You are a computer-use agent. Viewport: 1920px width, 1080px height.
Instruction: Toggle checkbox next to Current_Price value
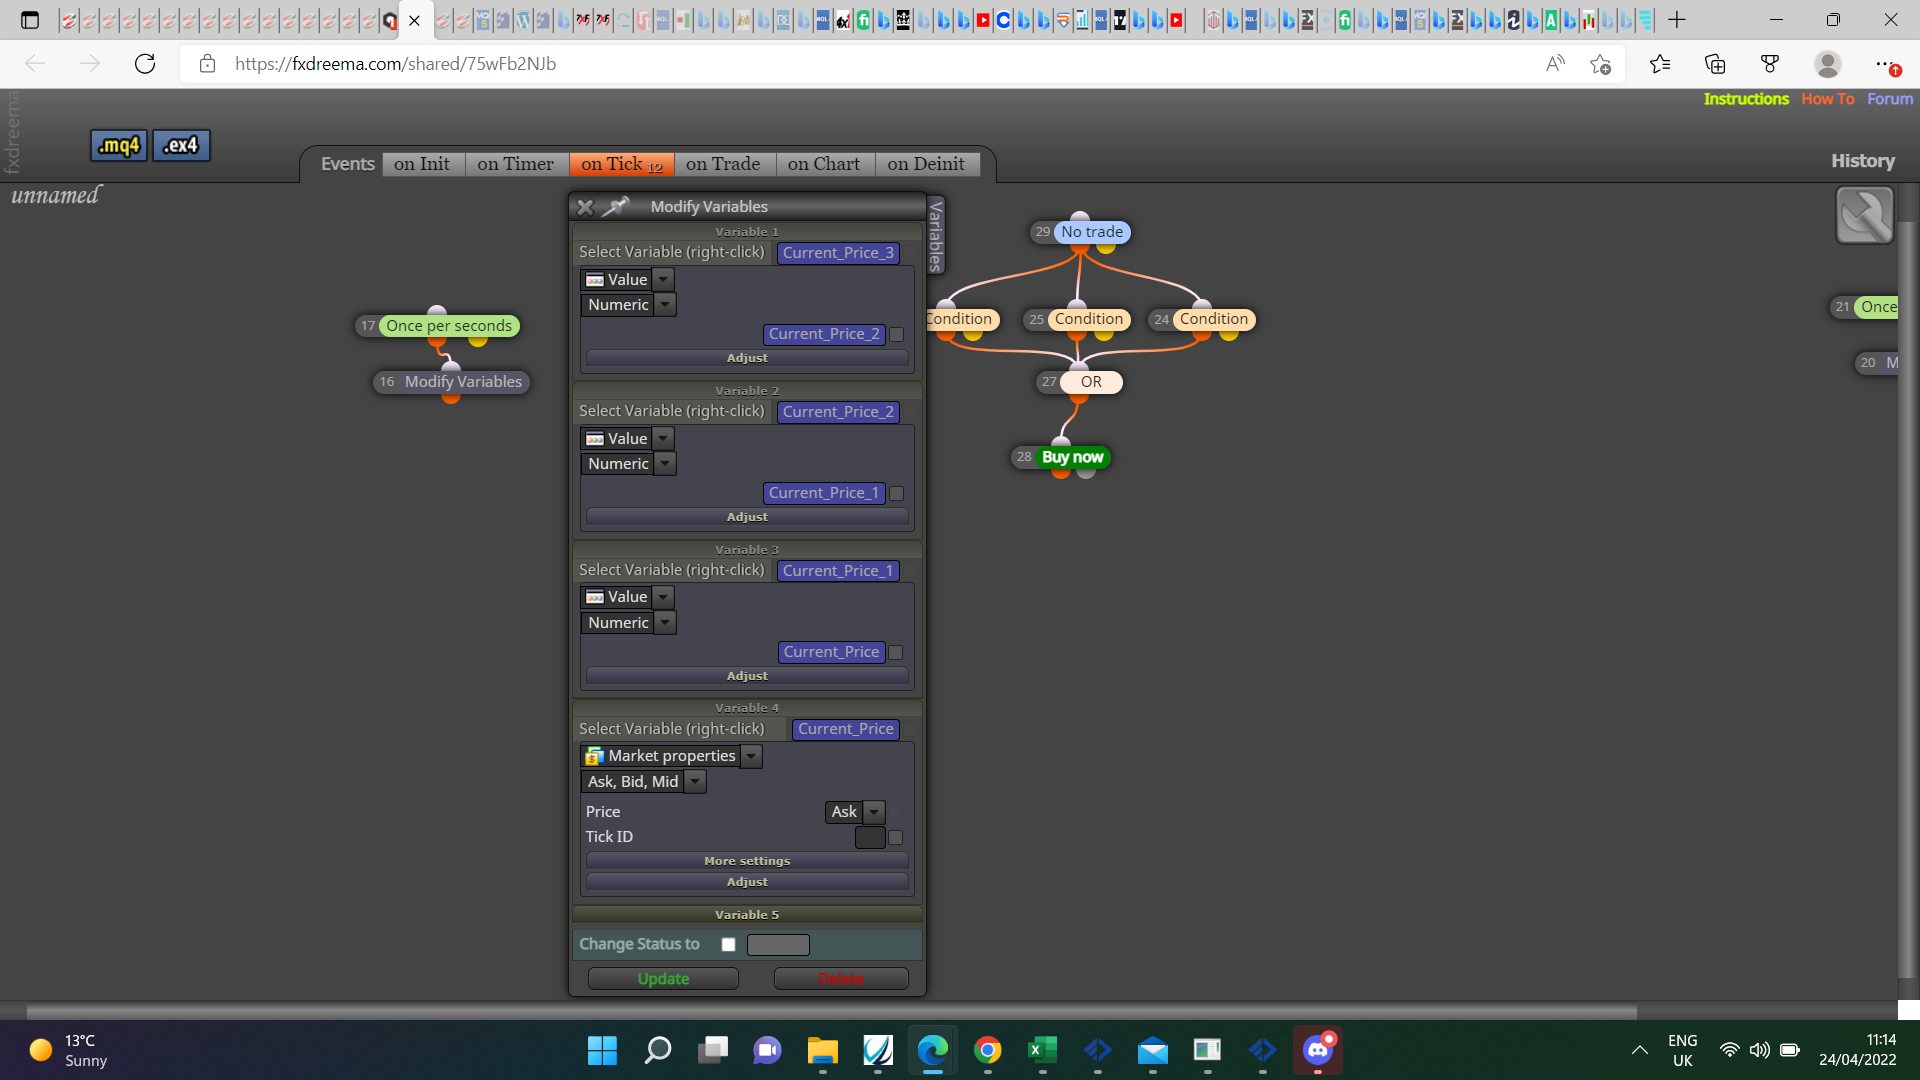point(896,653)
